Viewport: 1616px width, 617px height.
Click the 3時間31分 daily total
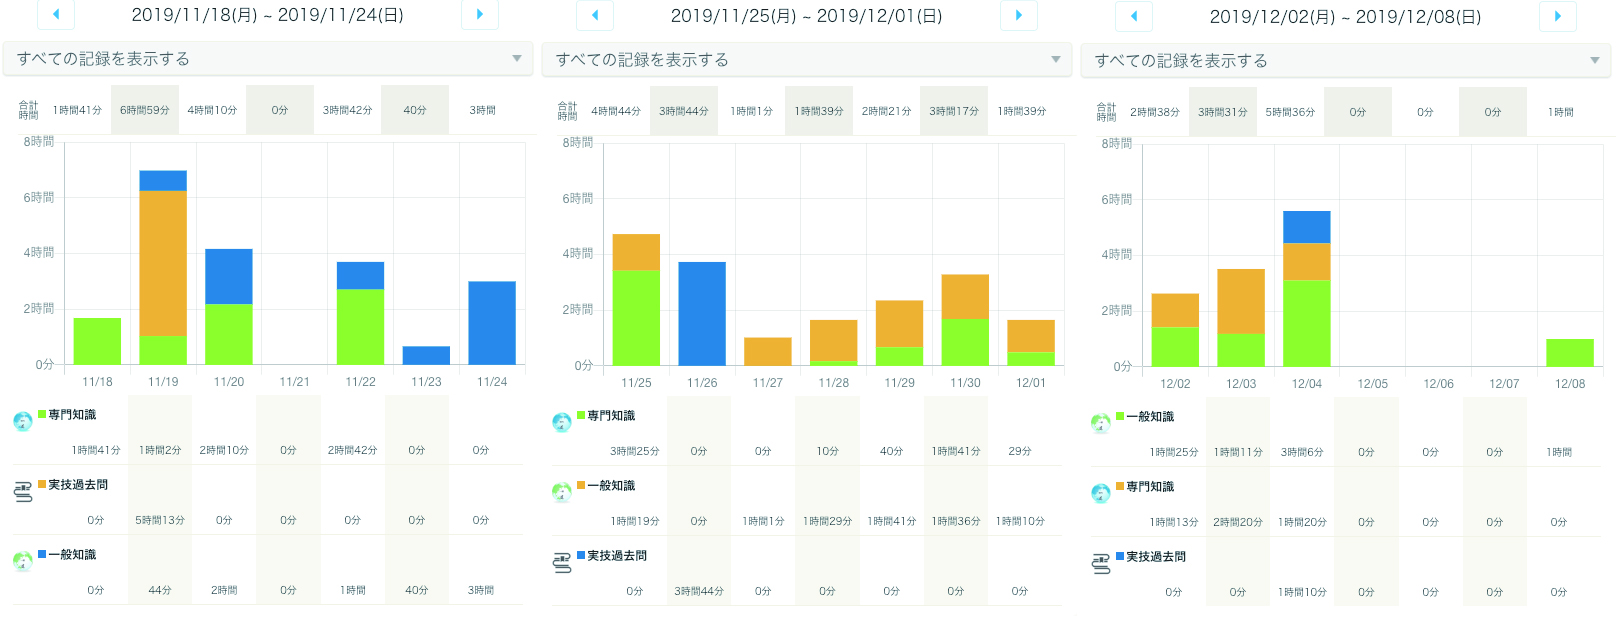click(x=1223, y=112)
